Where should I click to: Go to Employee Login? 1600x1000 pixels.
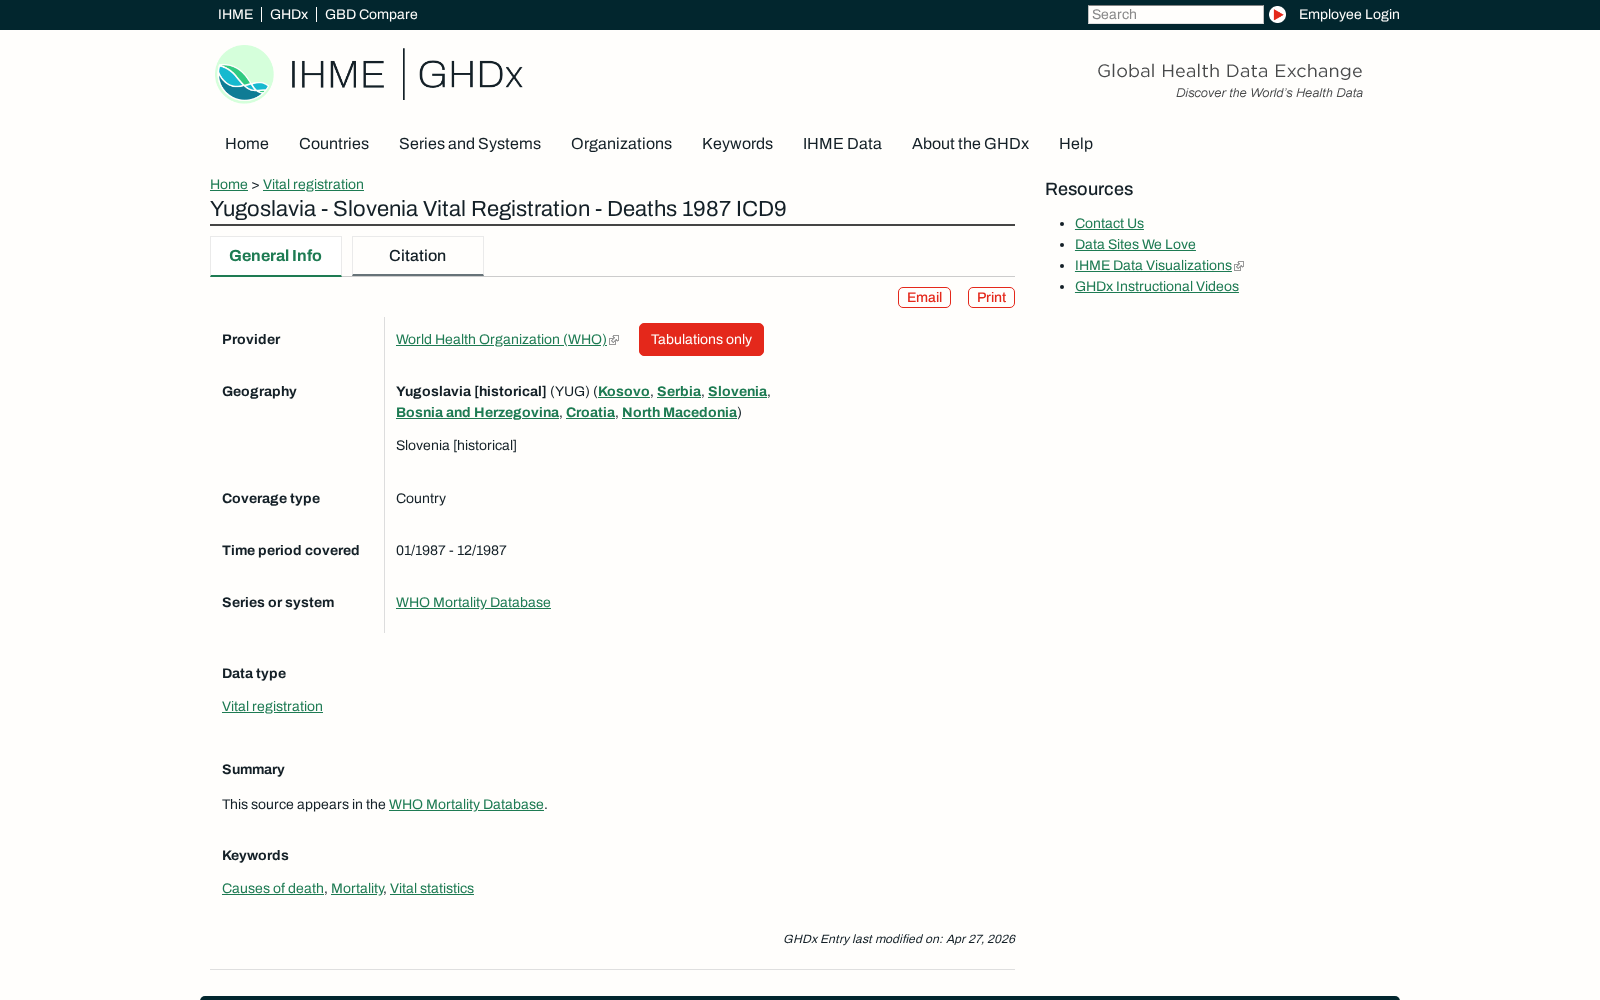click(x=1349, y=14)
